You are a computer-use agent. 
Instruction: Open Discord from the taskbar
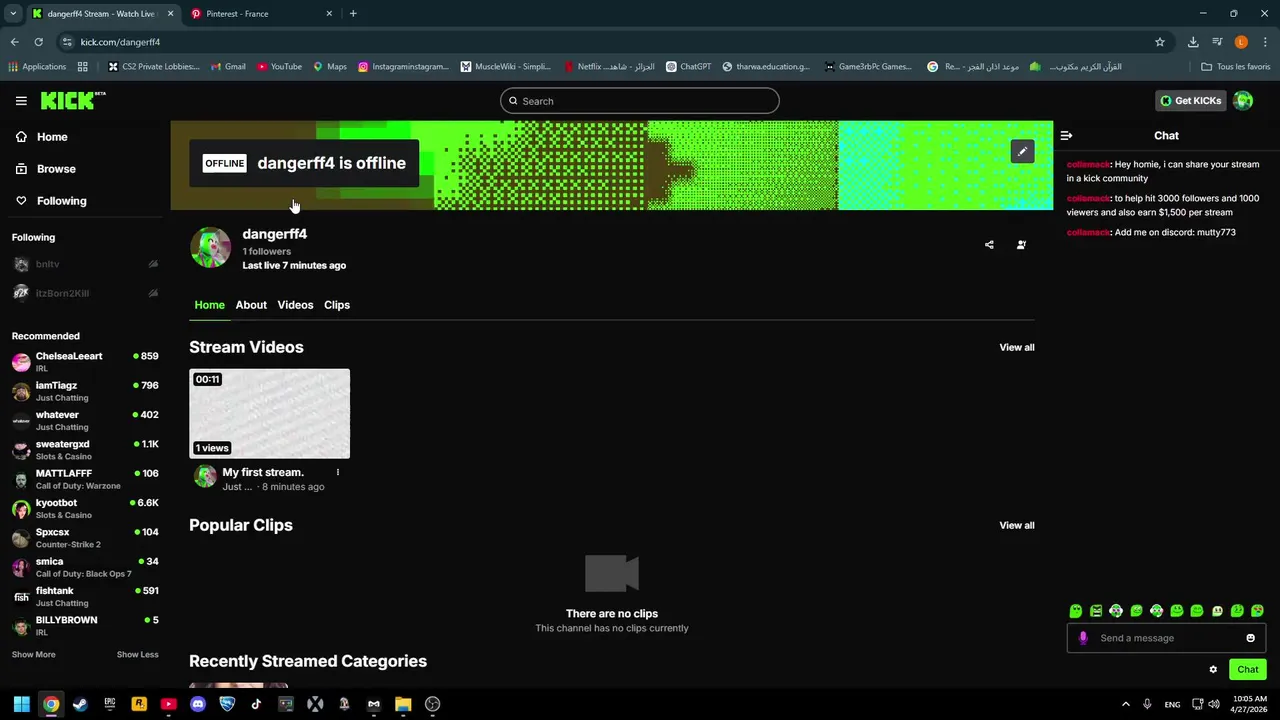[198, 704]
